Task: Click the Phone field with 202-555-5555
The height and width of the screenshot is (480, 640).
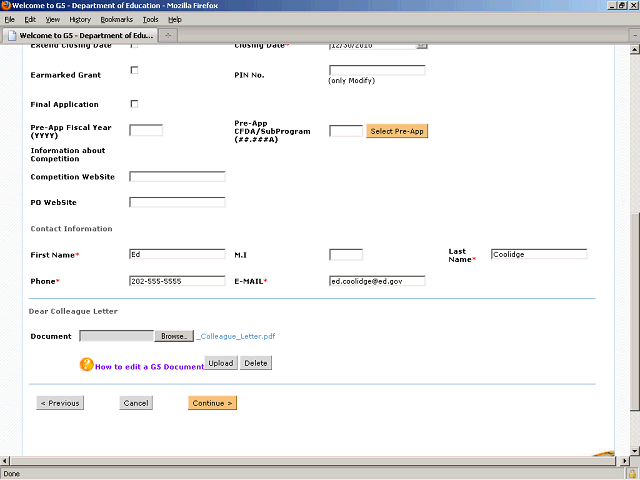Action: tap(177, 281)
